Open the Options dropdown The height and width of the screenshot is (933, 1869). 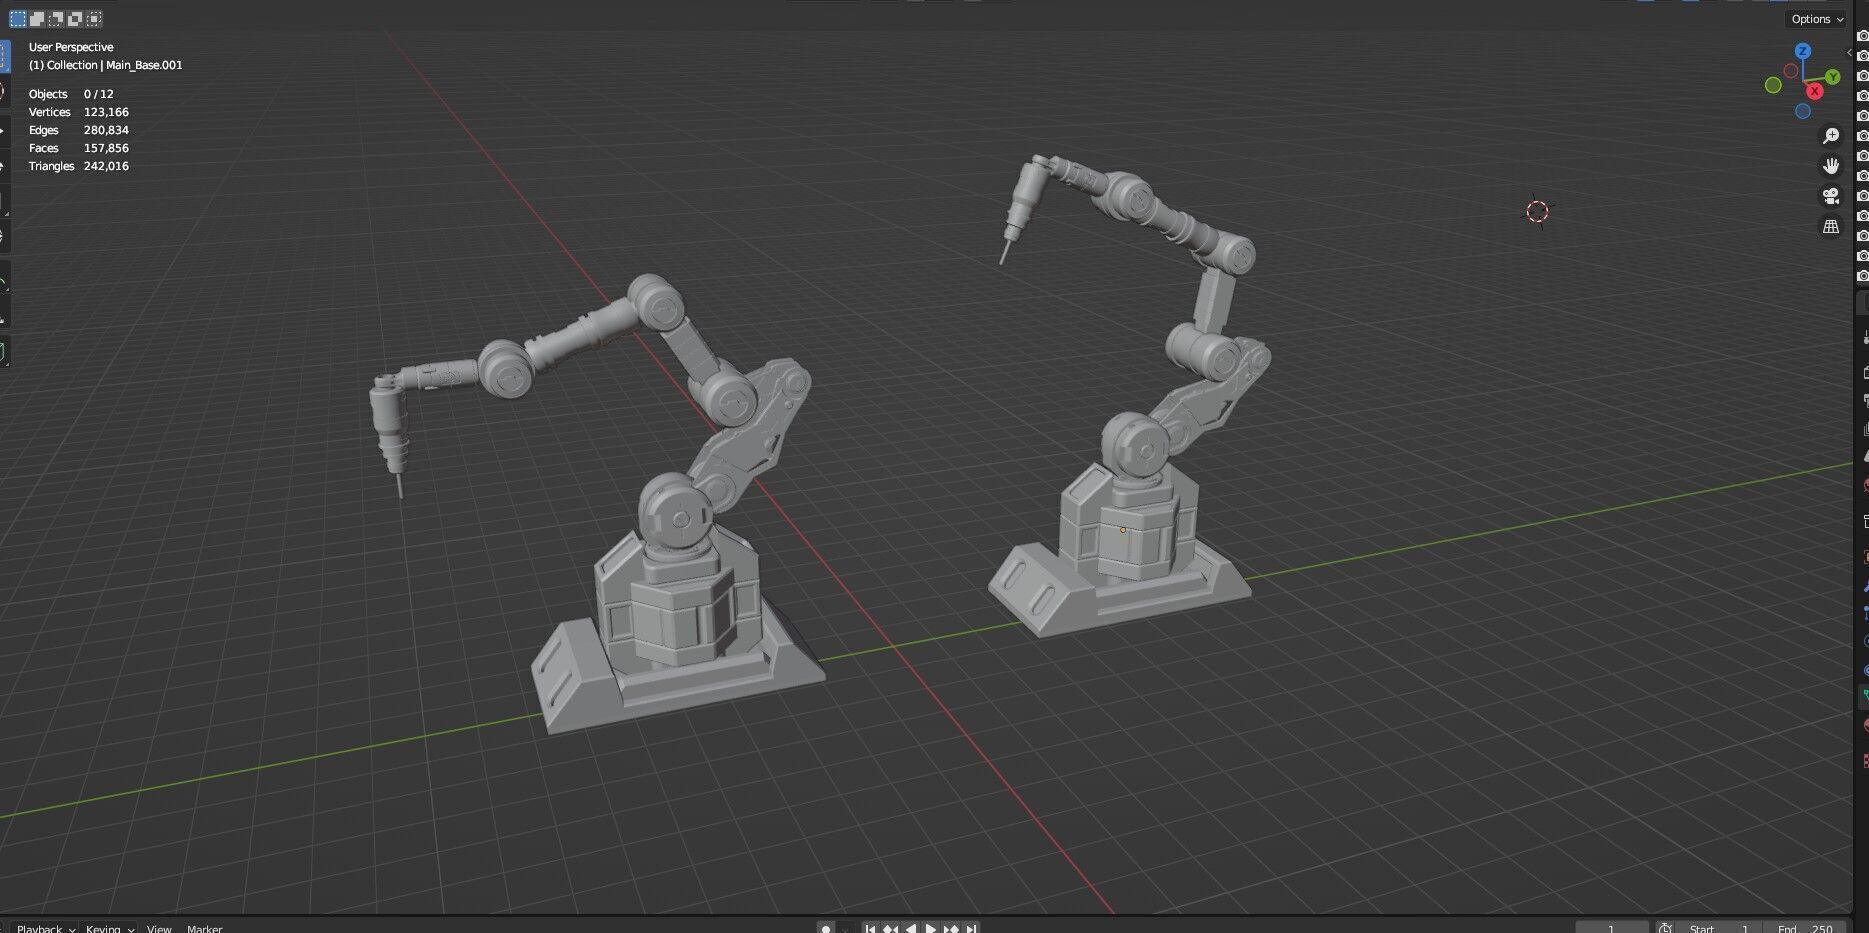1817,19
